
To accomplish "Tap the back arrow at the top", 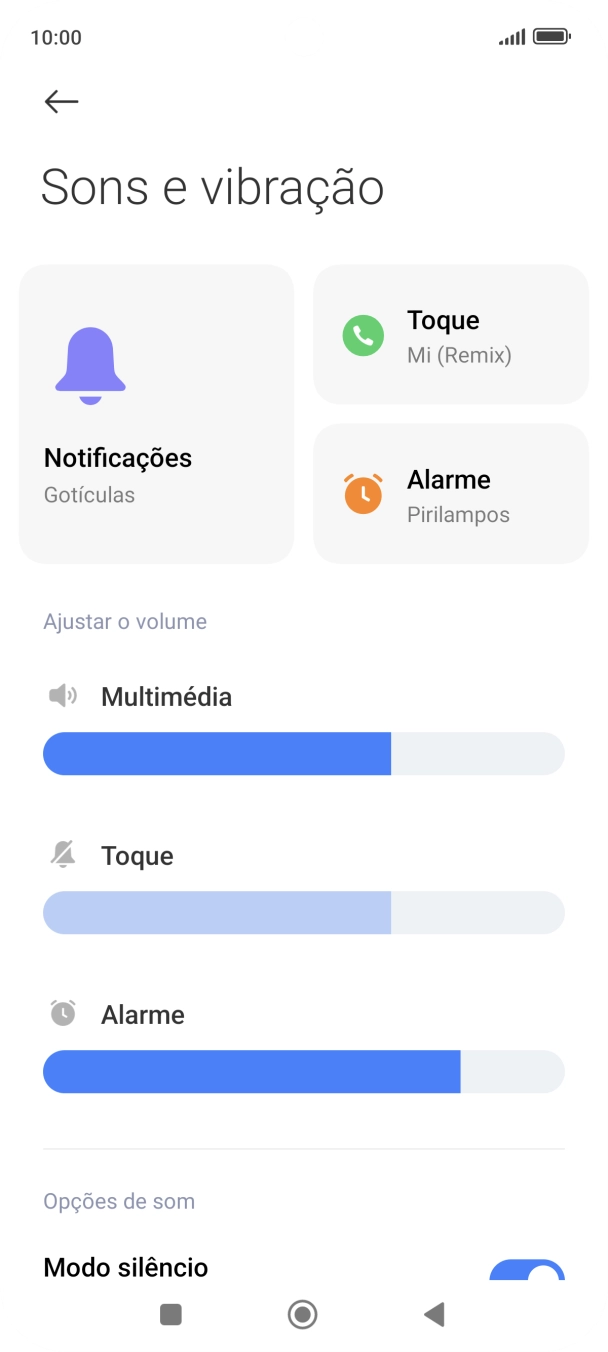I will (60, 100).
